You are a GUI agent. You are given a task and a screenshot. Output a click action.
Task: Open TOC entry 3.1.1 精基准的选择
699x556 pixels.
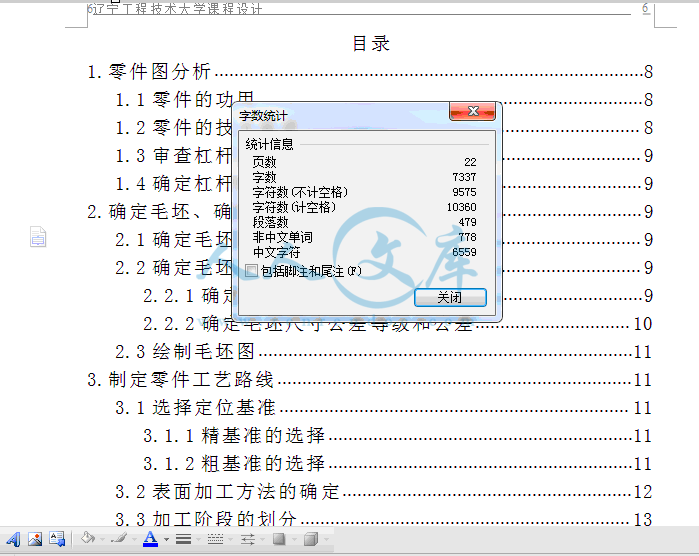click(398, 436)
